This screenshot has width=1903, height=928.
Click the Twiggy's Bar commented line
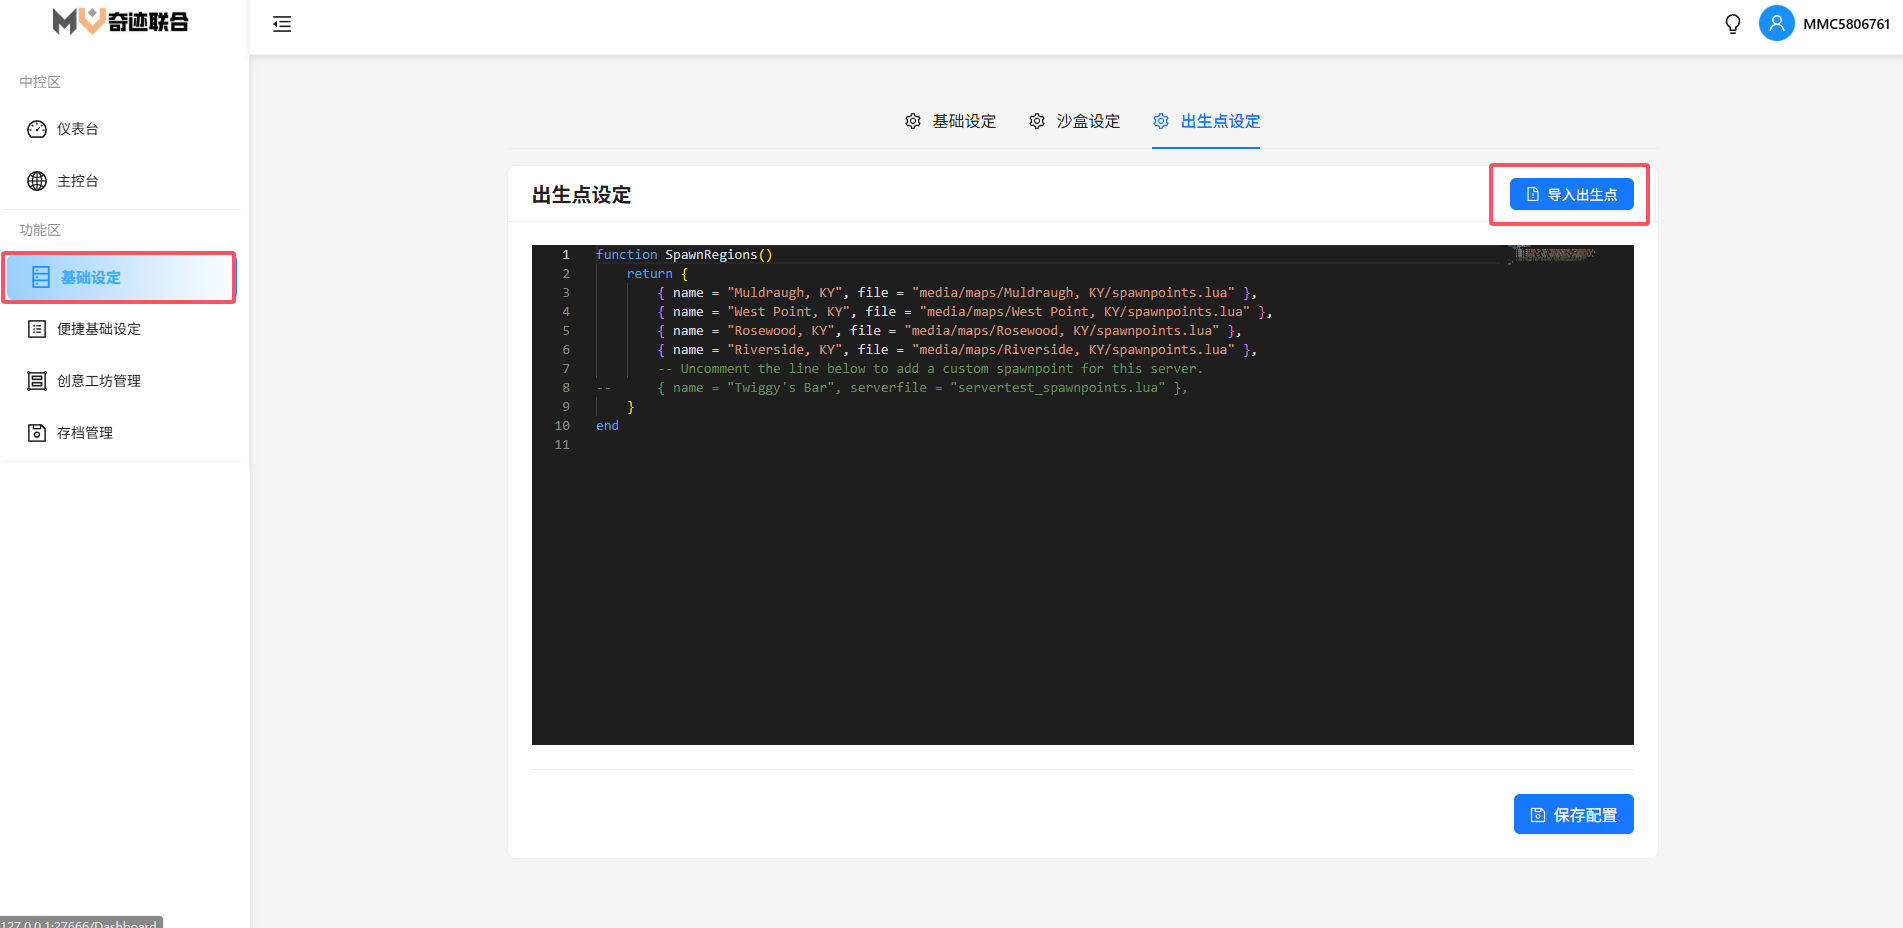[920, 388]
